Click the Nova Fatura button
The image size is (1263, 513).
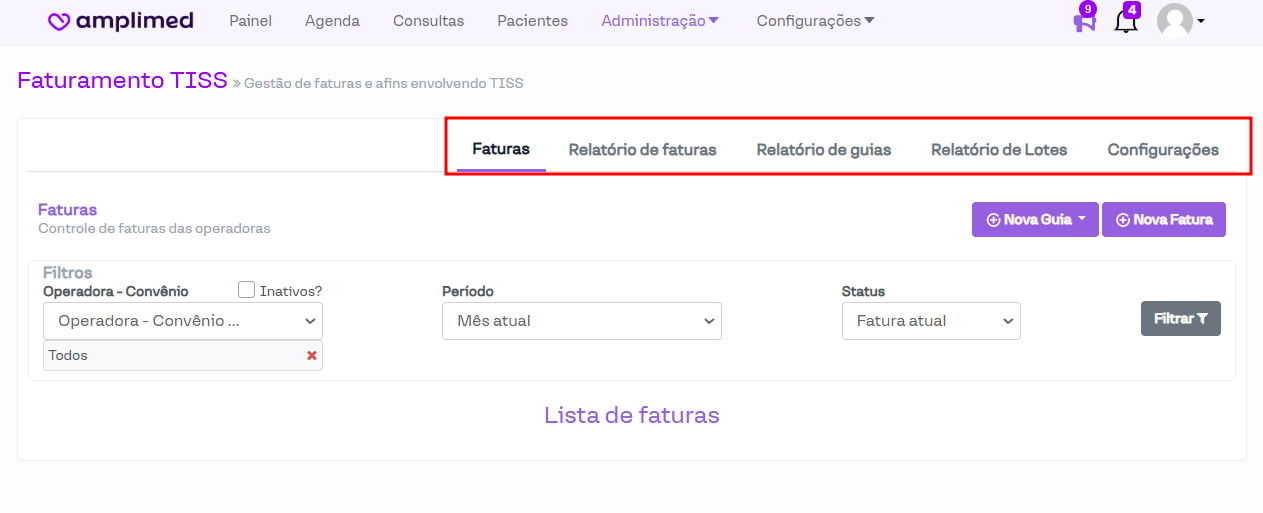point(1163,220)
